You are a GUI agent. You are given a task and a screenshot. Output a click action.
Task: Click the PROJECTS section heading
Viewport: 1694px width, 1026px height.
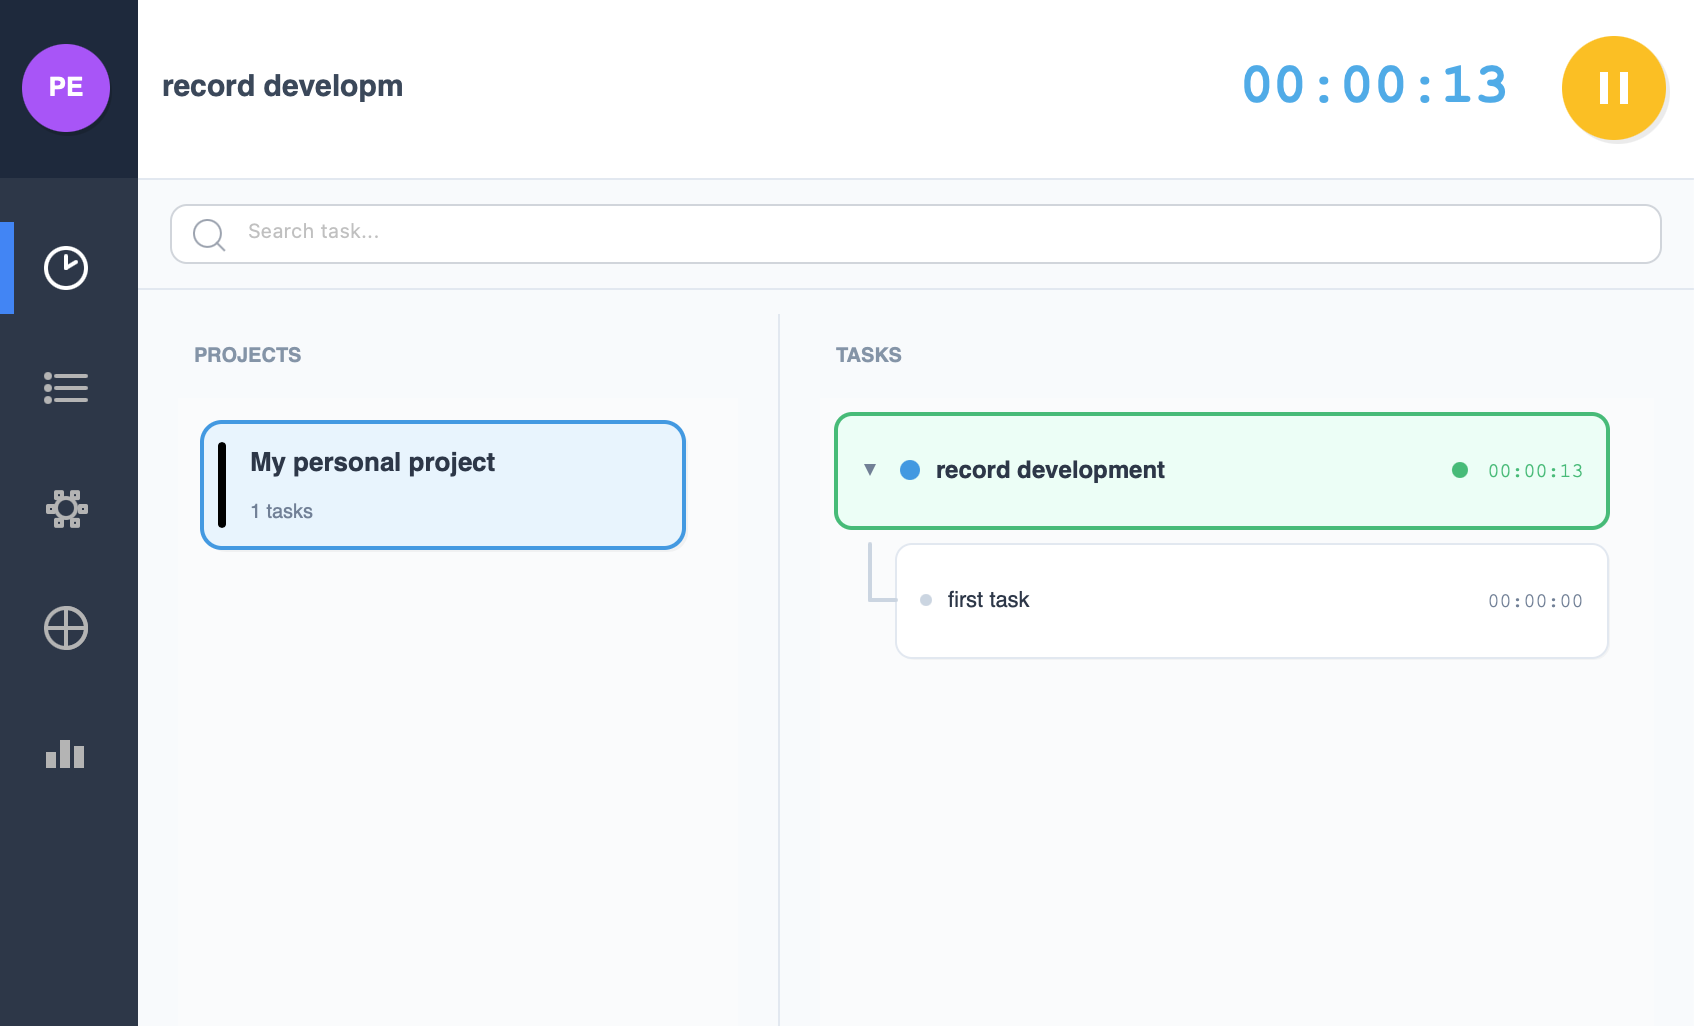248,355
